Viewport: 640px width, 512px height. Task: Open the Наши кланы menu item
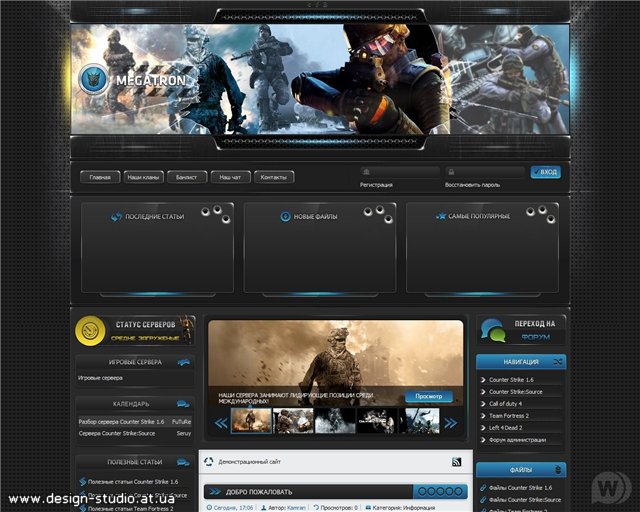pyautogui.click(x=143, y=177)
